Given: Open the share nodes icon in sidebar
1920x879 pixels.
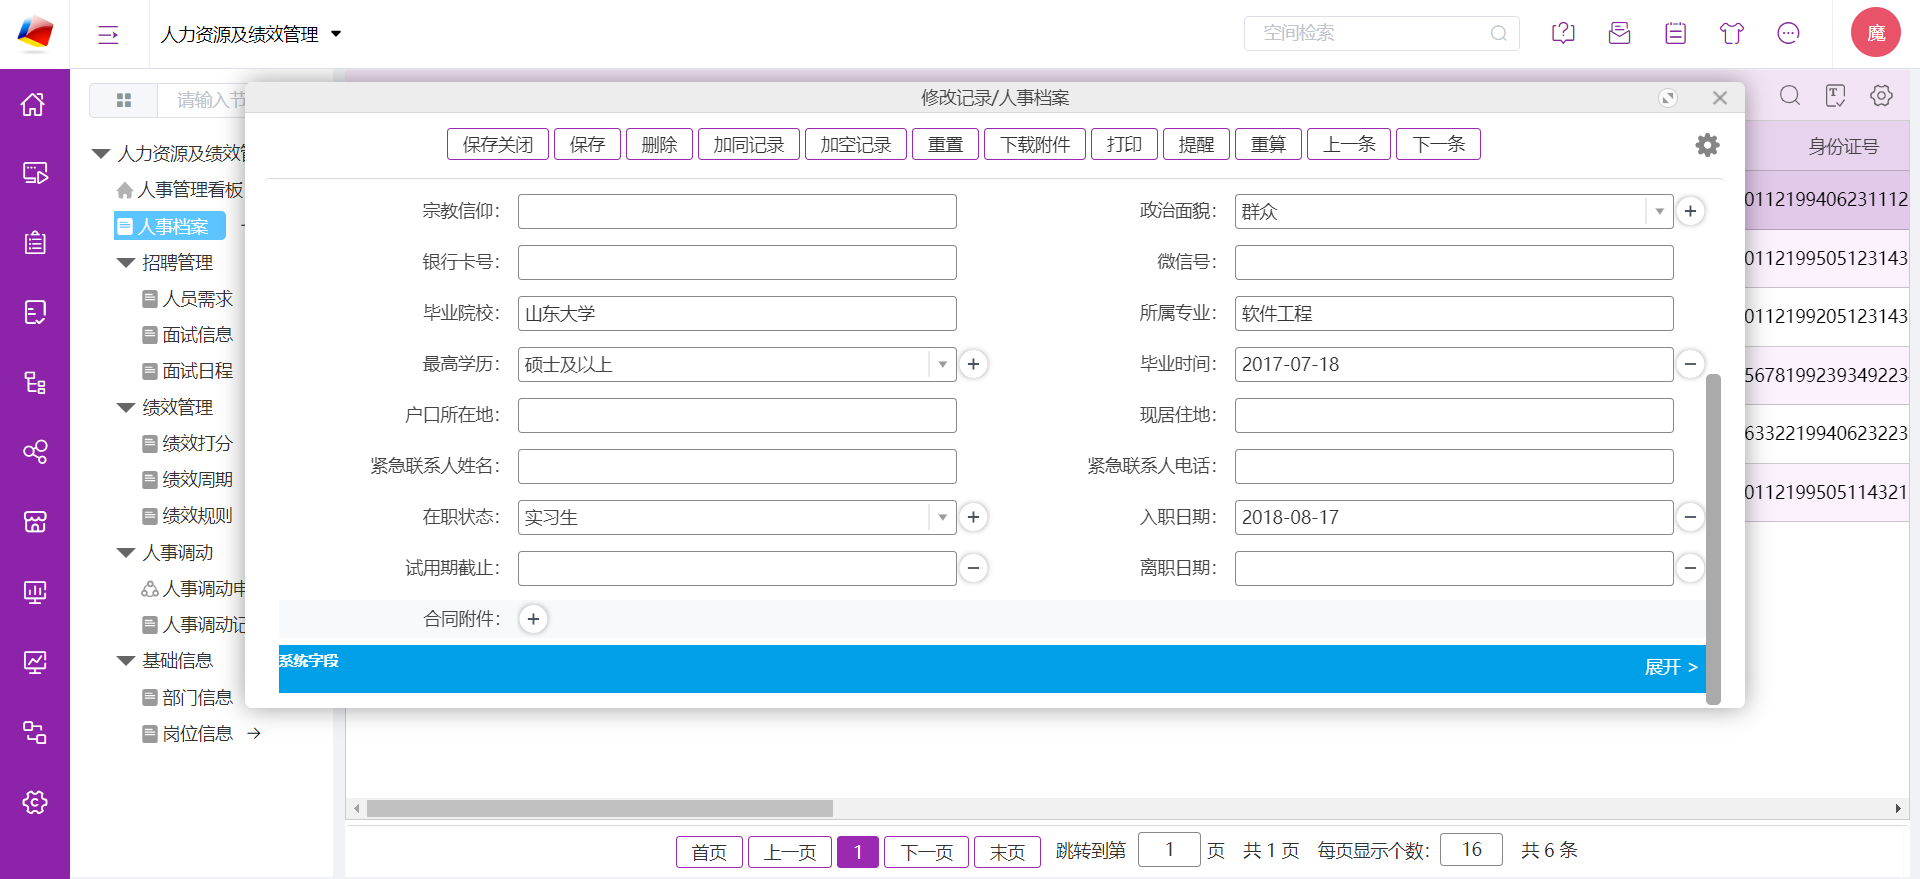Looking at the screenshot, I should [35, 452].
